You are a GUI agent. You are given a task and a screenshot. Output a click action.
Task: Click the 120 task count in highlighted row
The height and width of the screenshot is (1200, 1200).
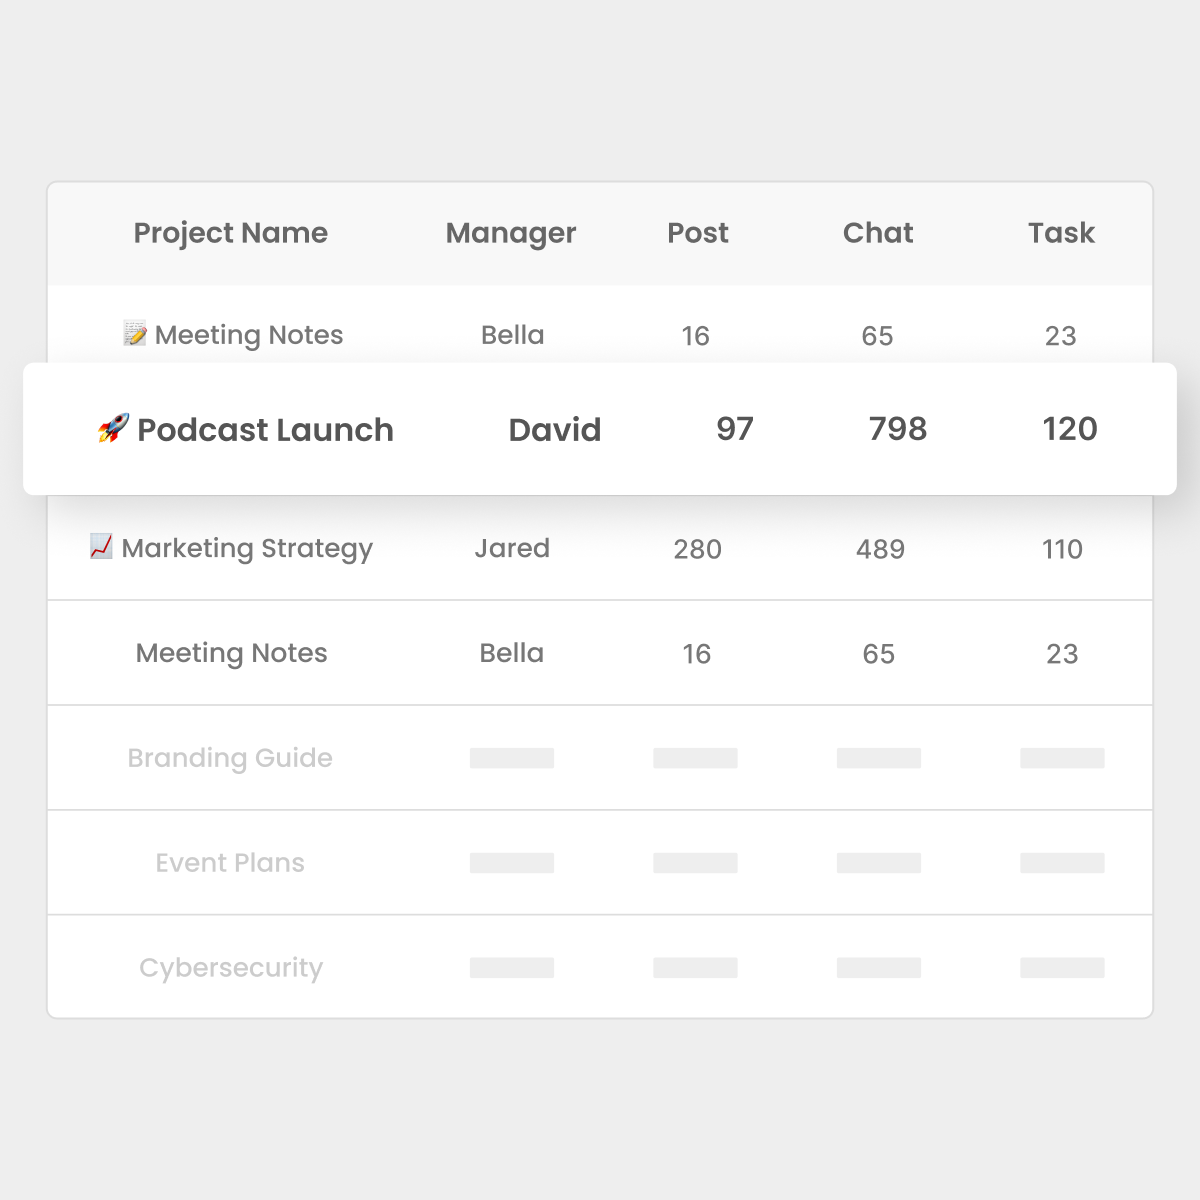coord(1070,429)
